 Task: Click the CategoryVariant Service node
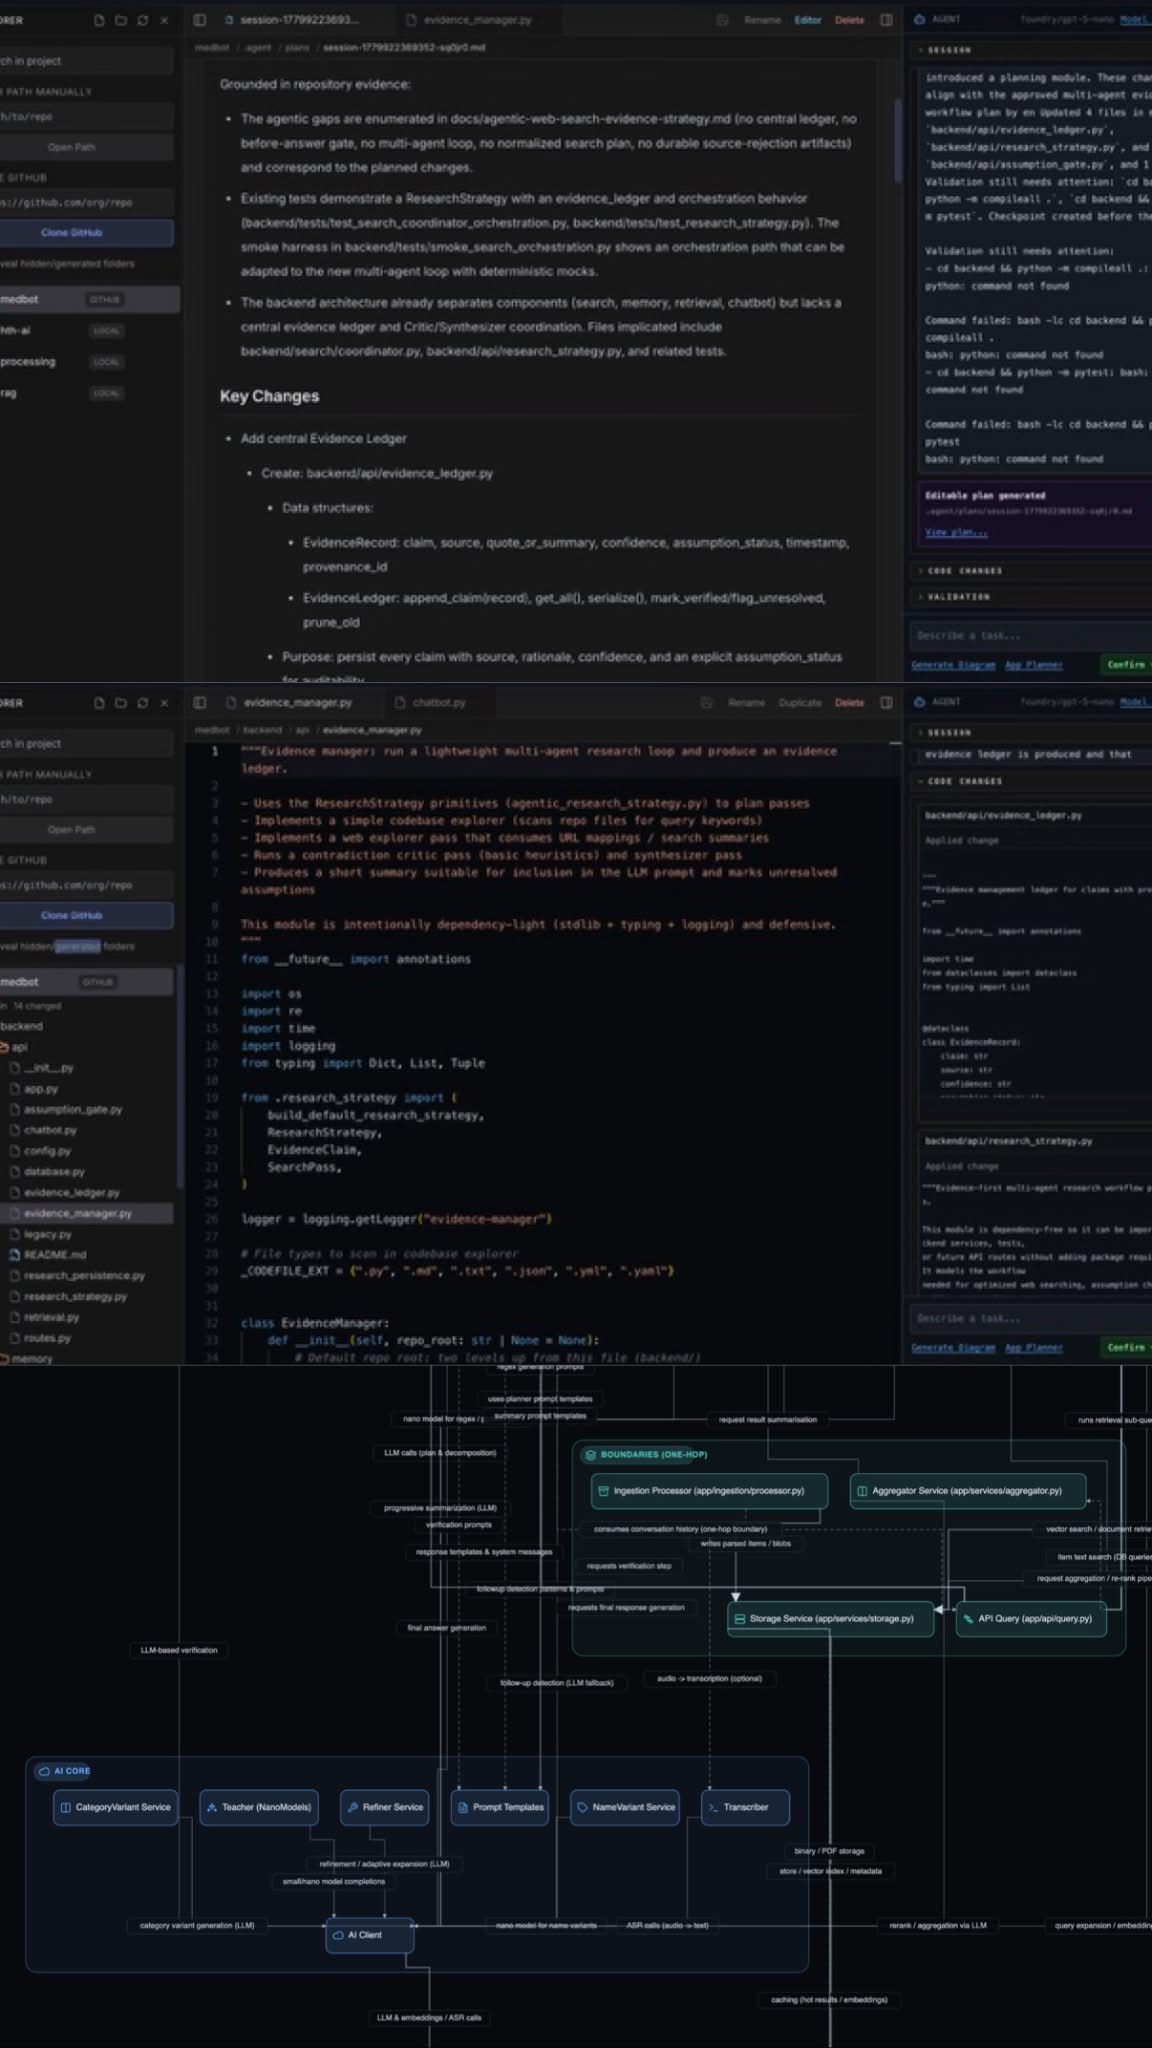coord(115,1806)
